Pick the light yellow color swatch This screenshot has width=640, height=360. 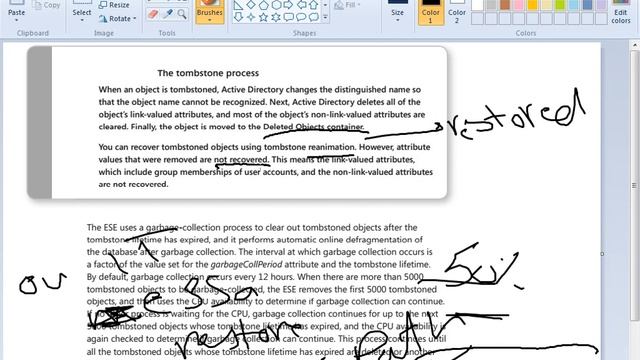click(x=546, y=5)
